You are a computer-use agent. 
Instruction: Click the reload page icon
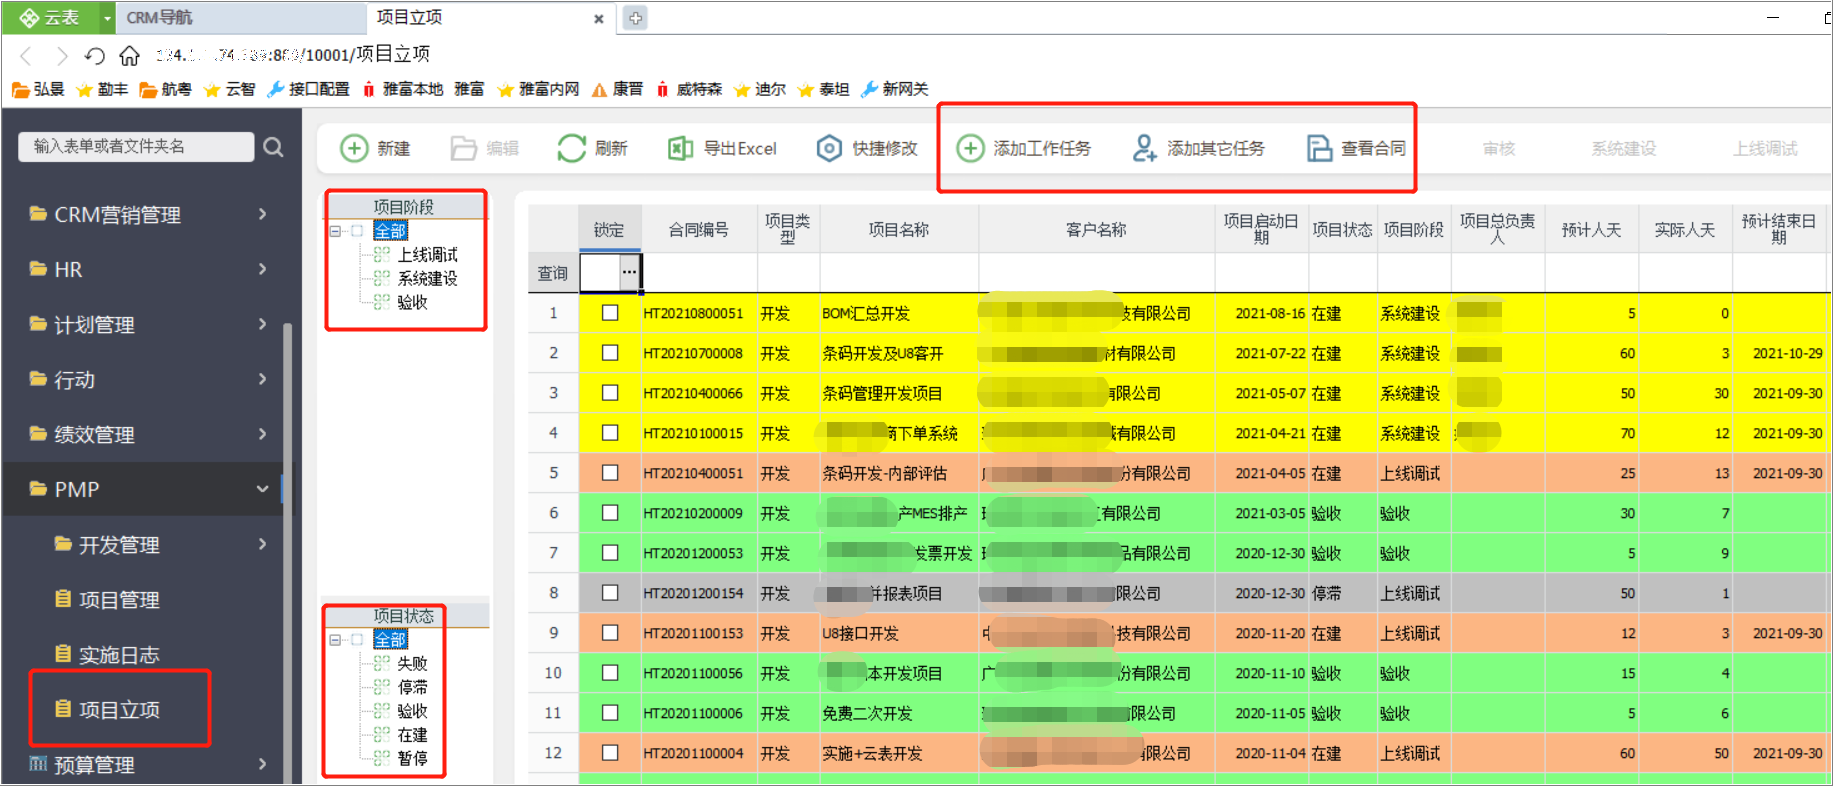[x=94, y=55]
